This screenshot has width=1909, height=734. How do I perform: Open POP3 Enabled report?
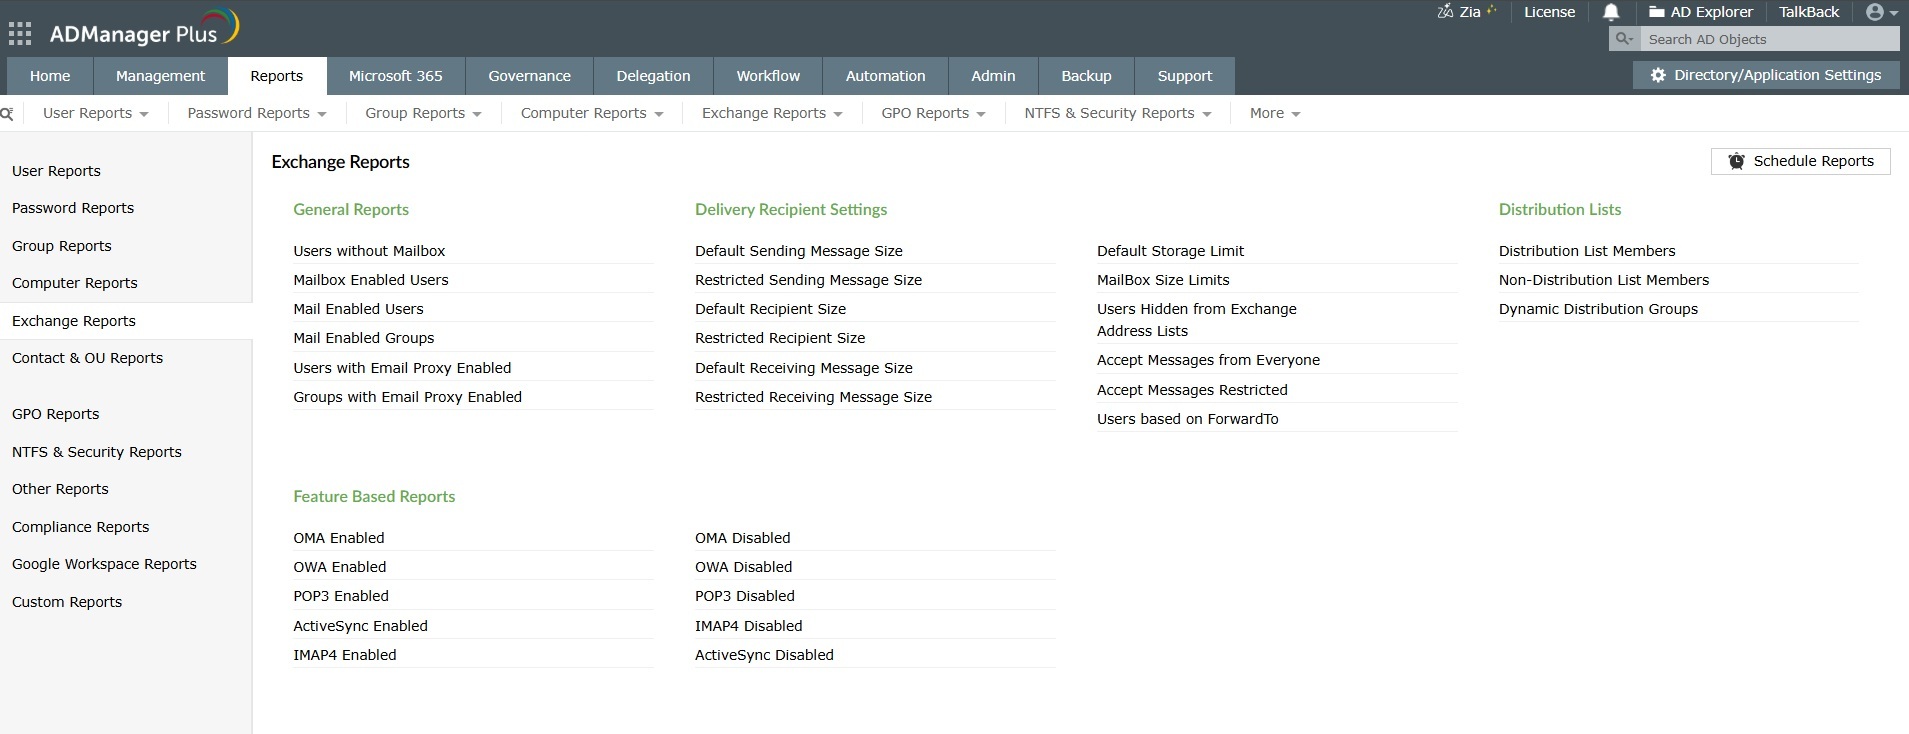pos(341,596)
